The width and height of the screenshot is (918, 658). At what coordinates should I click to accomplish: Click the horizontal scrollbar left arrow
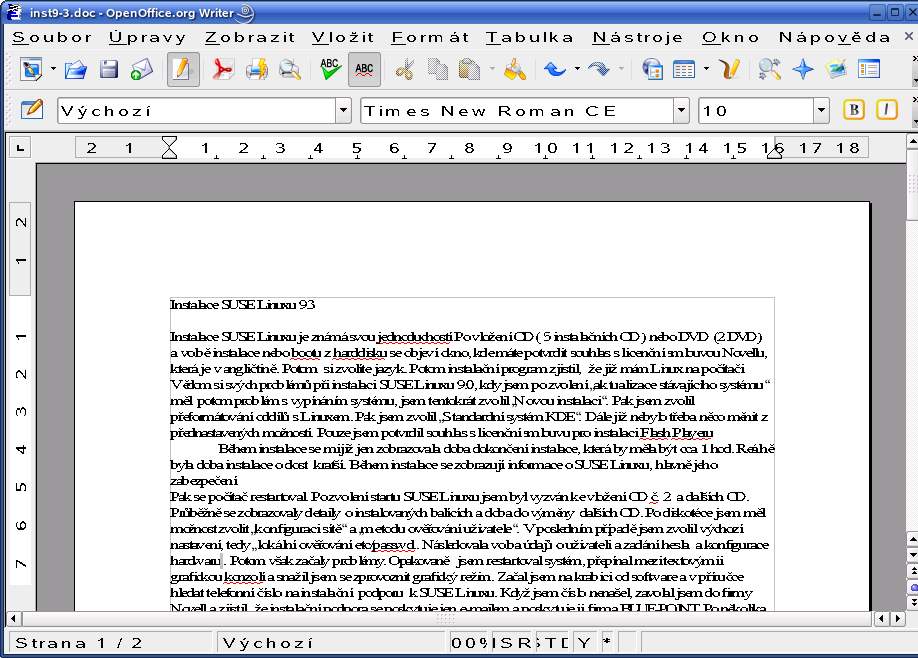click(x=13, y=618)
